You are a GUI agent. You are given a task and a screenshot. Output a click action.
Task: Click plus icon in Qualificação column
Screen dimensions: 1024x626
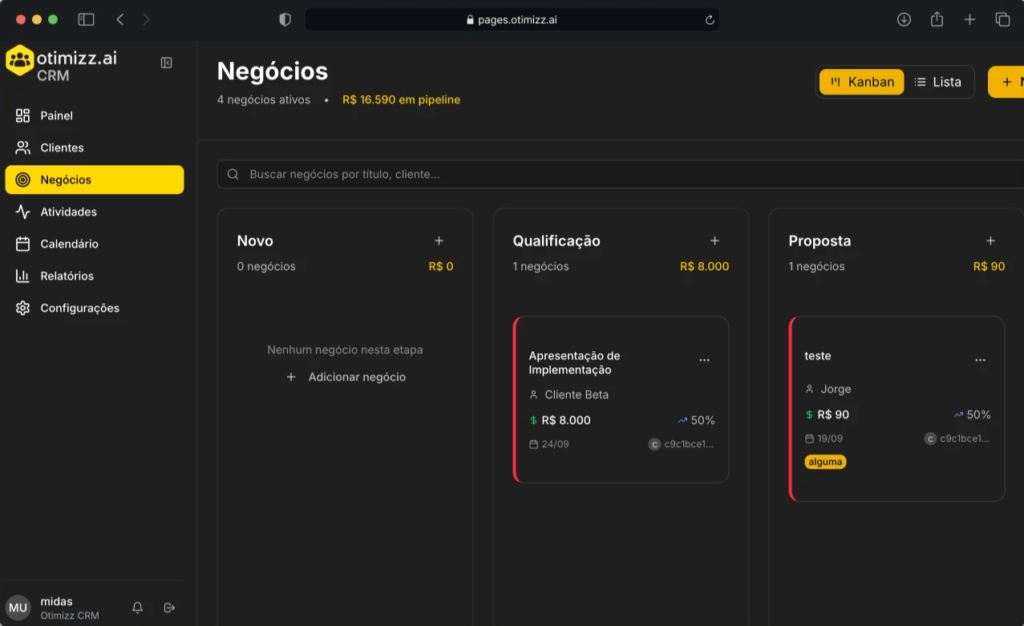(714, 241)
